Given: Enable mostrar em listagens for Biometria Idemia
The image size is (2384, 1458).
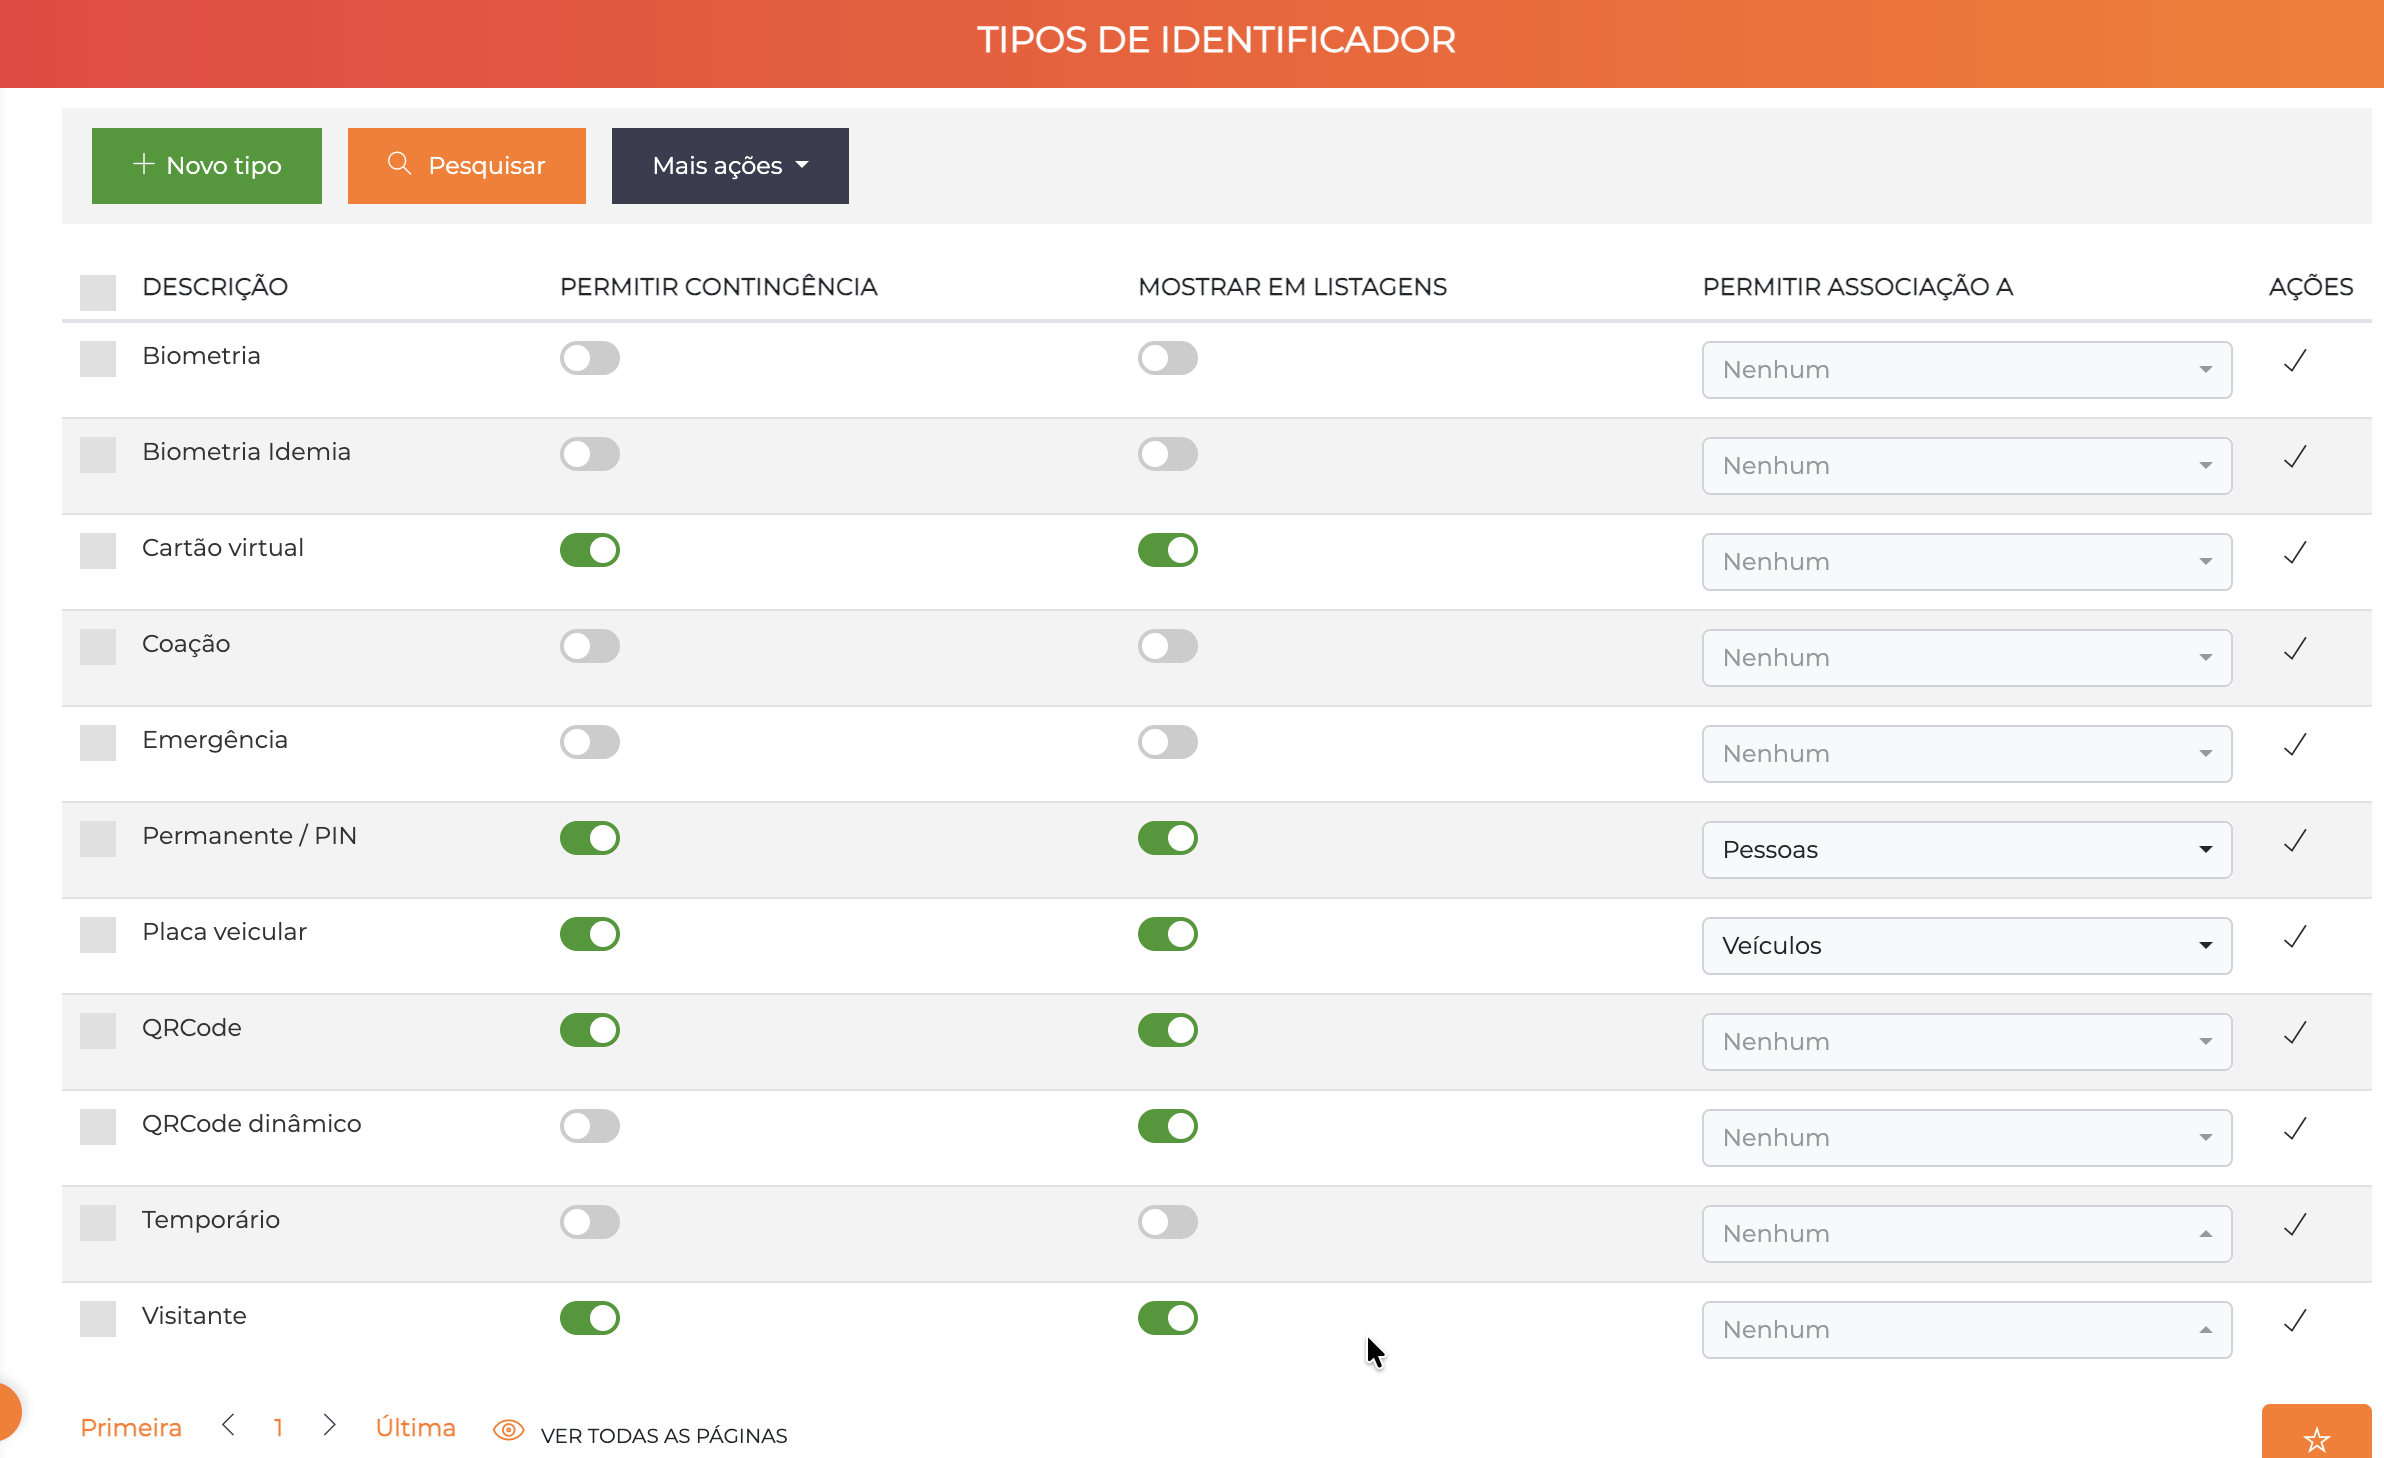Looking at the screenshot, I should 1168,454.
